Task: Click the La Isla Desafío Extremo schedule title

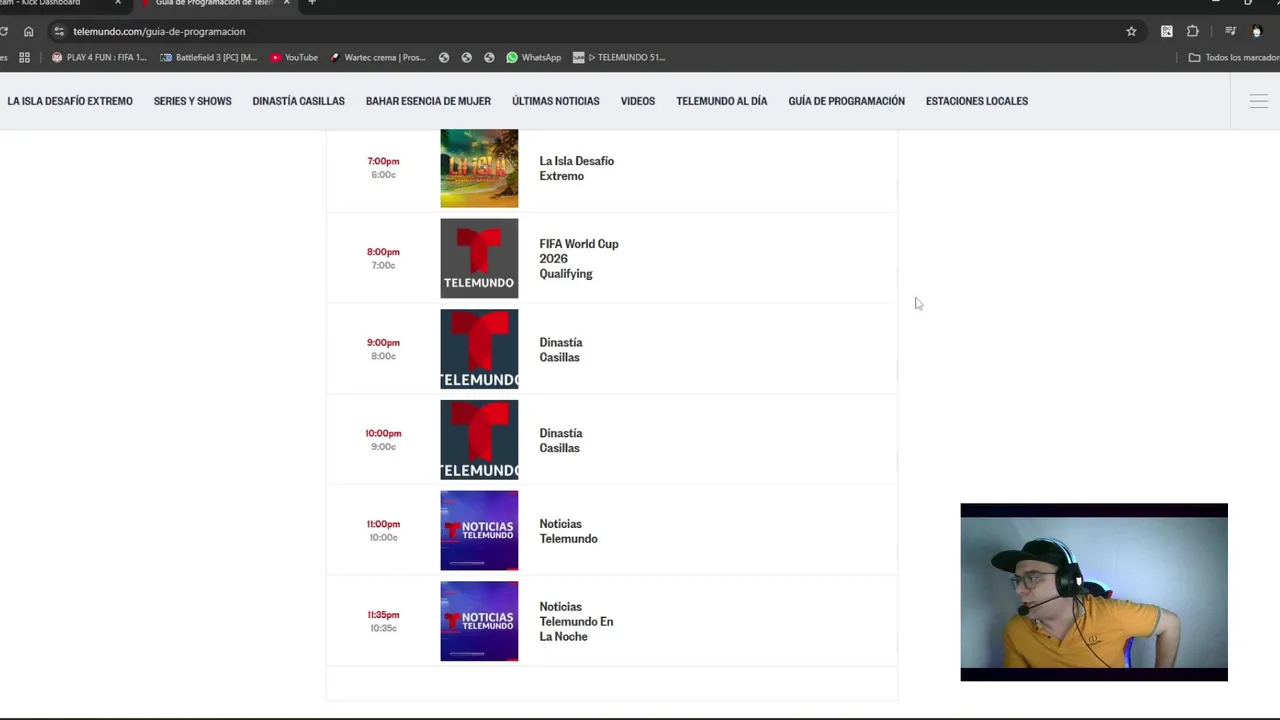Action: (577, 168)
